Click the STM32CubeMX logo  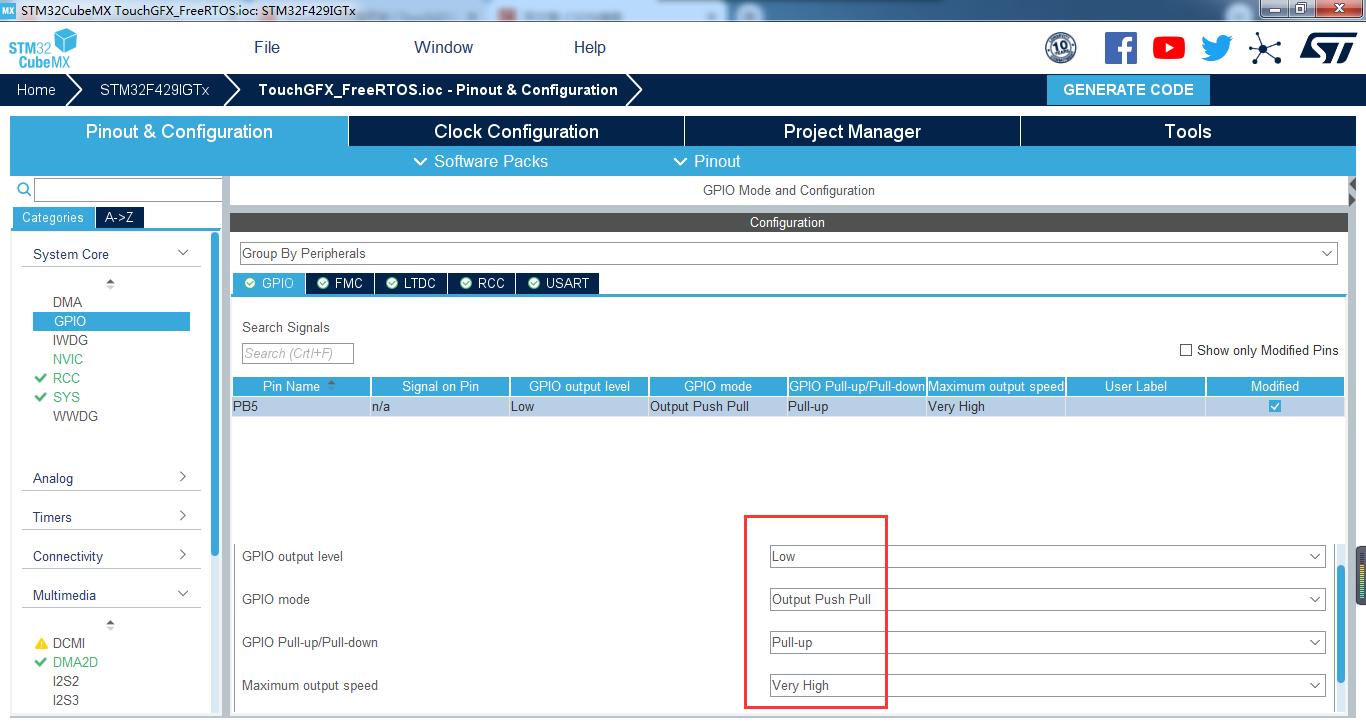42,49
